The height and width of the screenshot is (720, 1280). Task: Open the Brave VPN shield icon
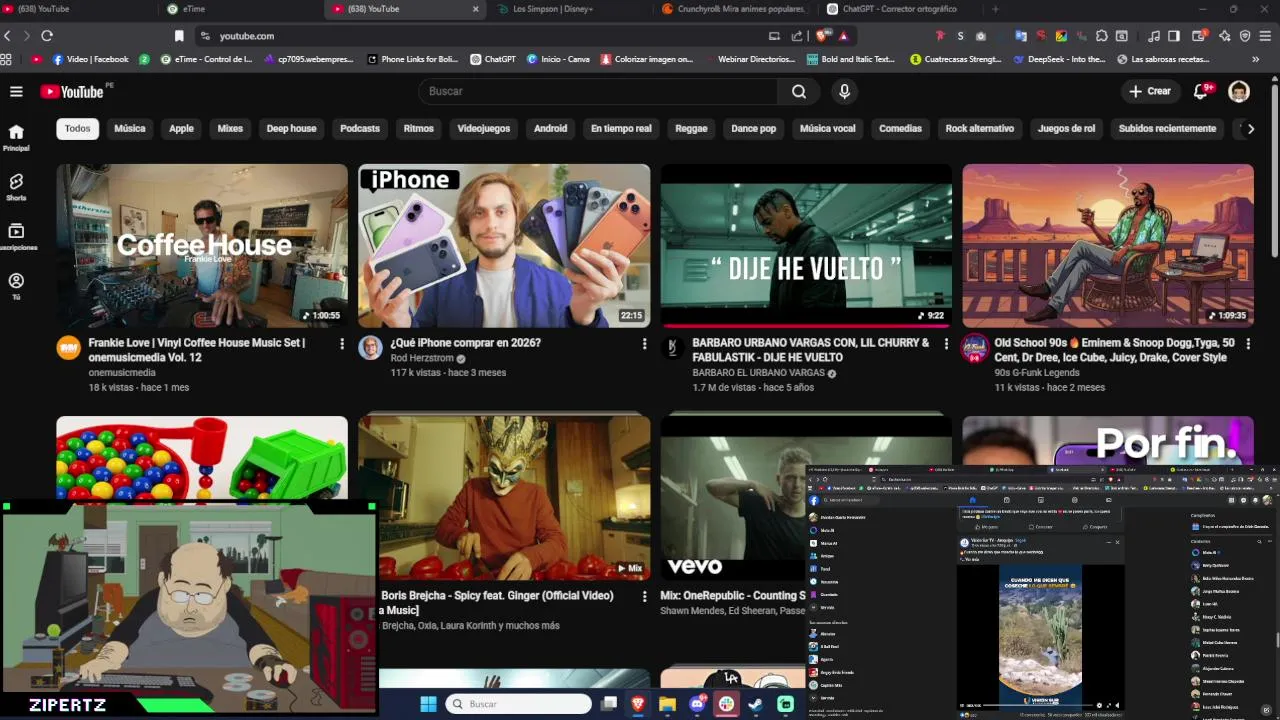[x=1245, y=36]
